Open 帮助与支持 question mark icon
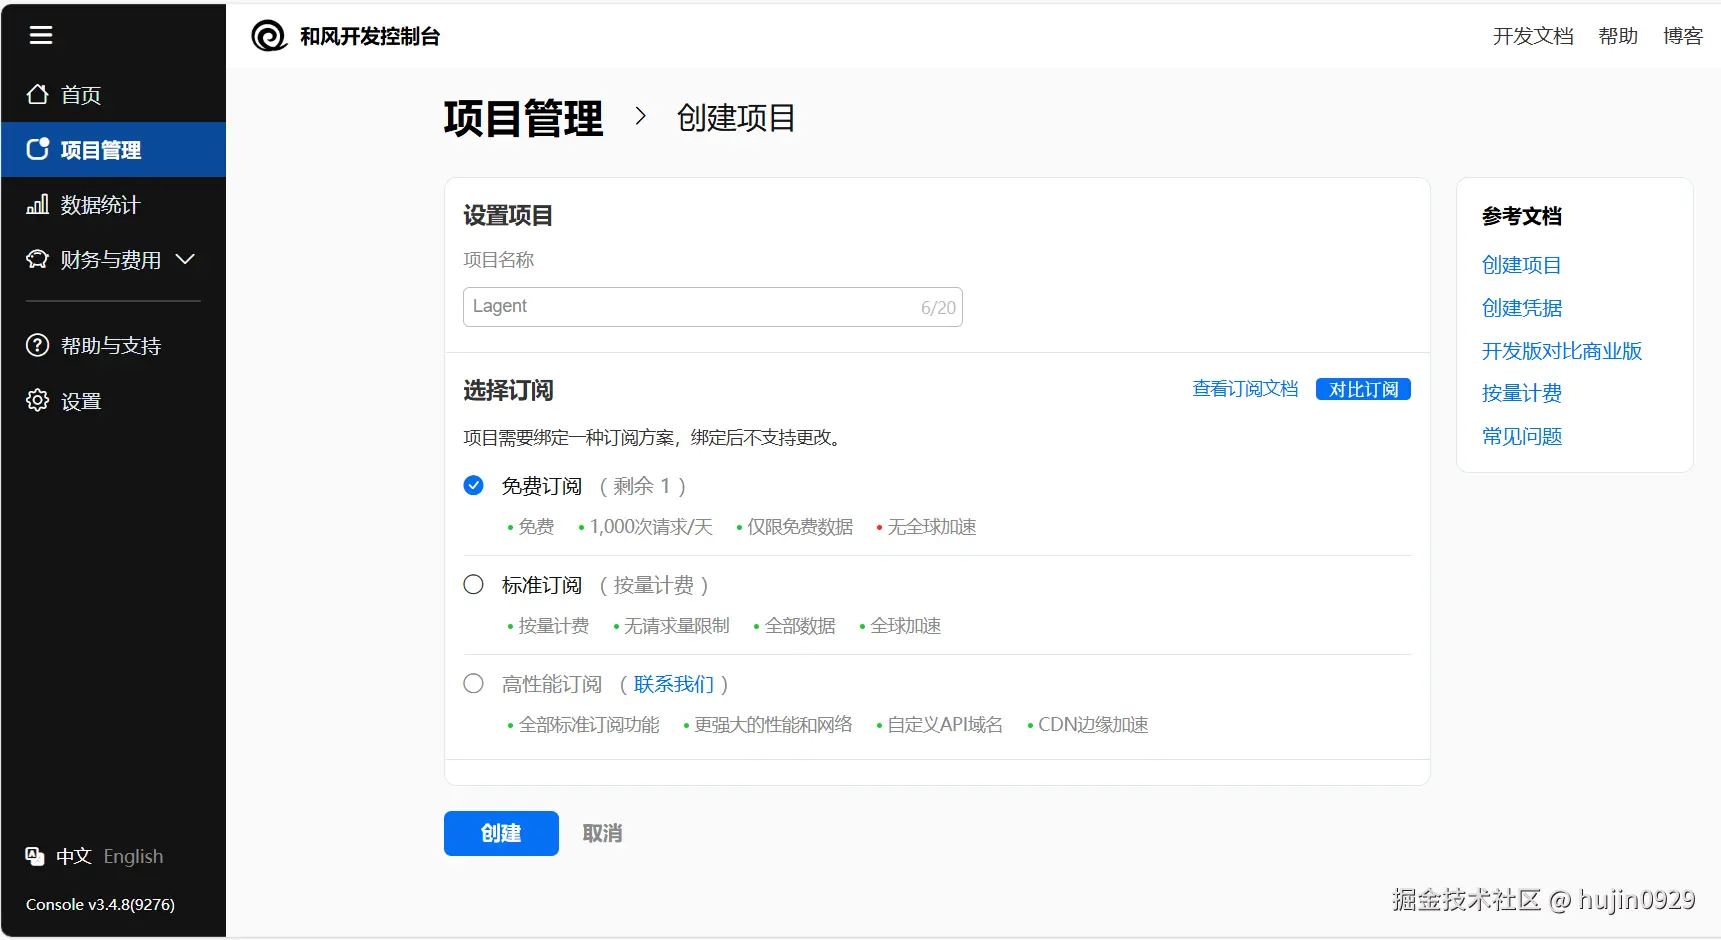Screen dimensions: 1721x940 [x=36, y=344]
